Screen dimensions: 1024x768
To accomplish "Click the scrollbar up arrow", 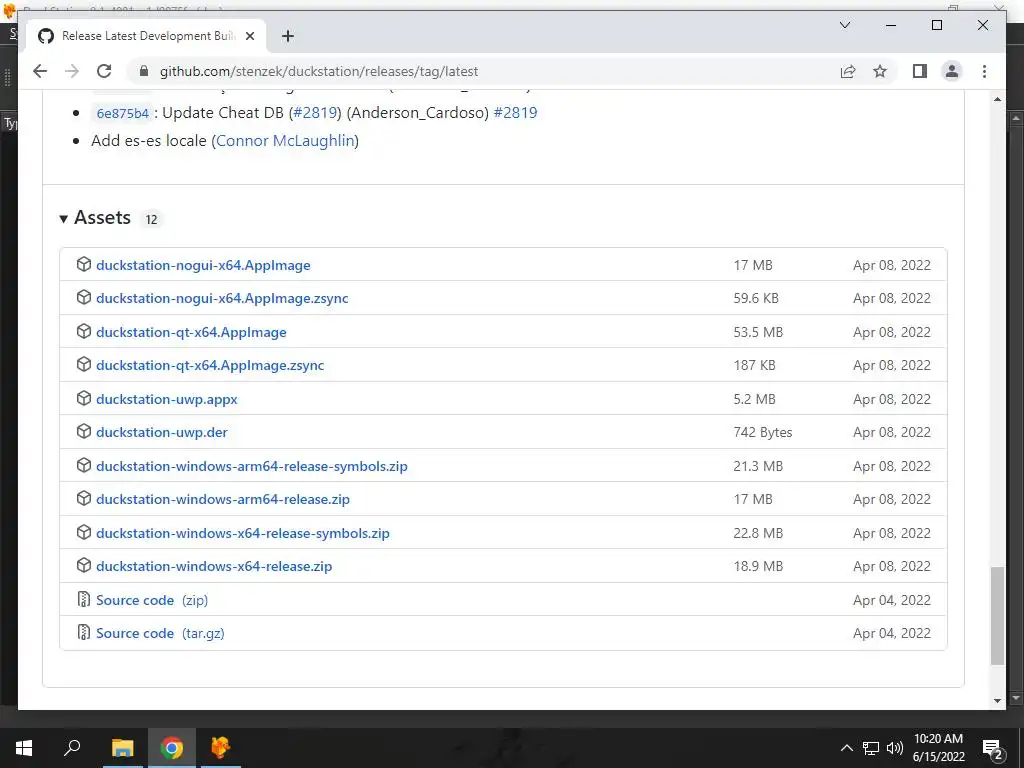I will coord(997,99).
